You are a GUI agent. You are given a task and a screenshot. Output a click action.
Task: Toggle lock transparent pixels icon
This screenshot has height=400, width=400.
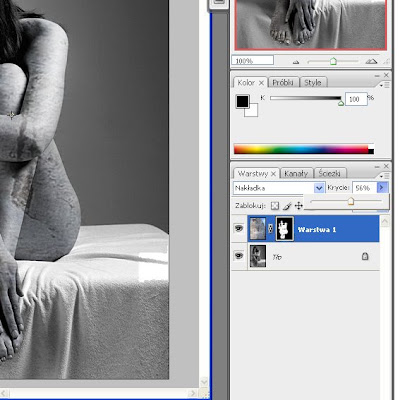(275, 206)
